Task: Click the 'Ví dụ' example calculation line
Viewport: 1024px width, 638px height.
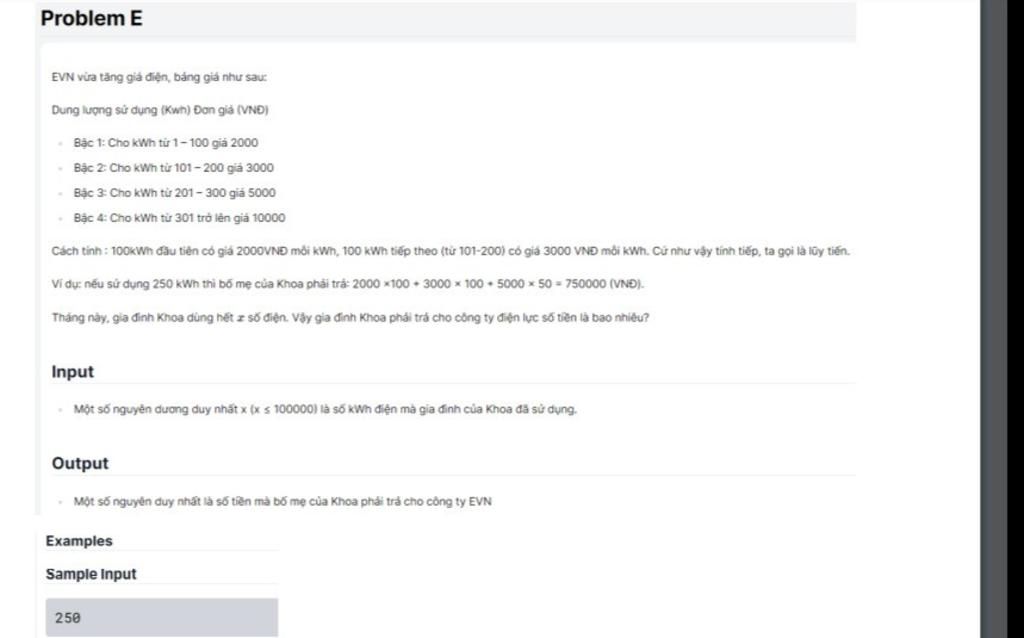Action: tap(347, 284)
